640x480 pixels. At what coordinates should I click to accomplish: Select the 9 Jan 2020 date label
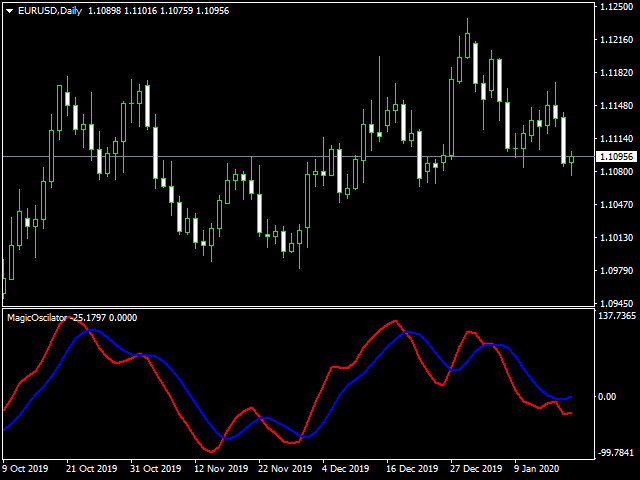537,469
